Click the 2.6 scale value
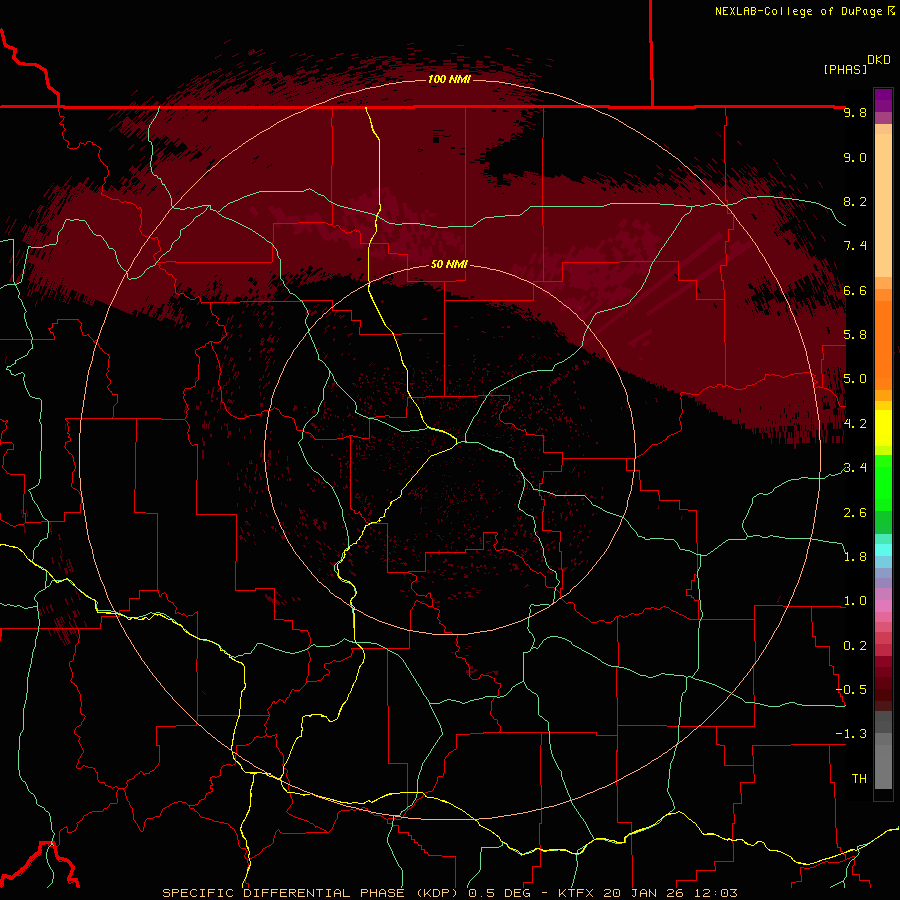 (855, 513)
